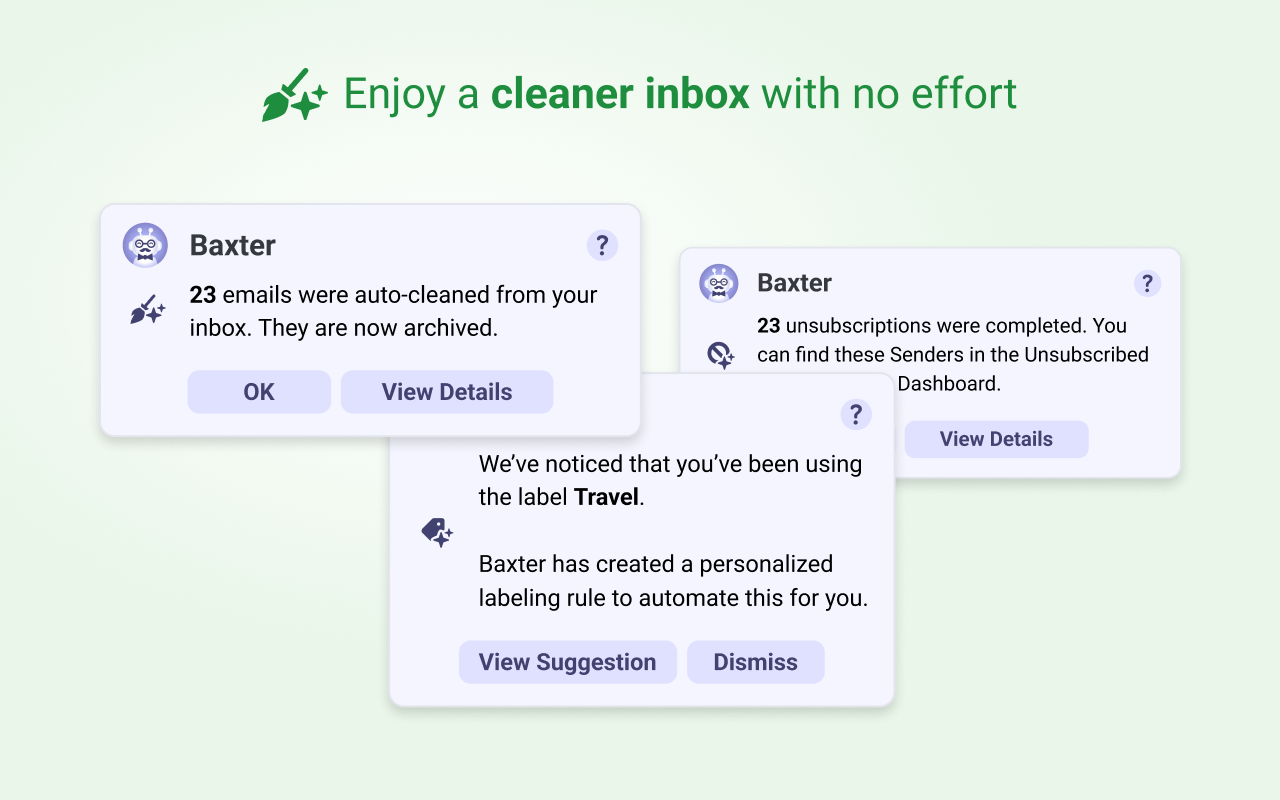The height and width of the screenshot is (800, 1280).
Task: Open help on the left Baxter card
Action: [602, 245]
